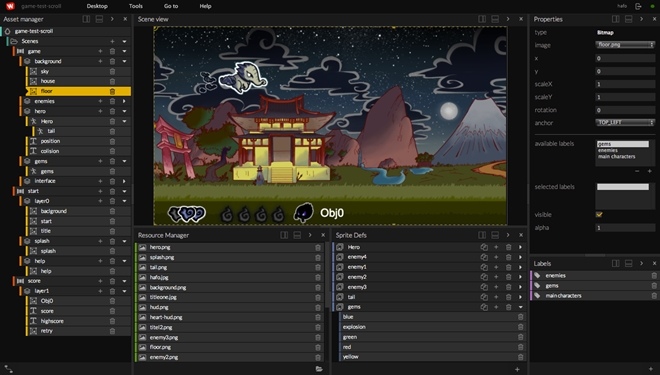
Task: Expand the interface layer node
Action: point(124,181)
